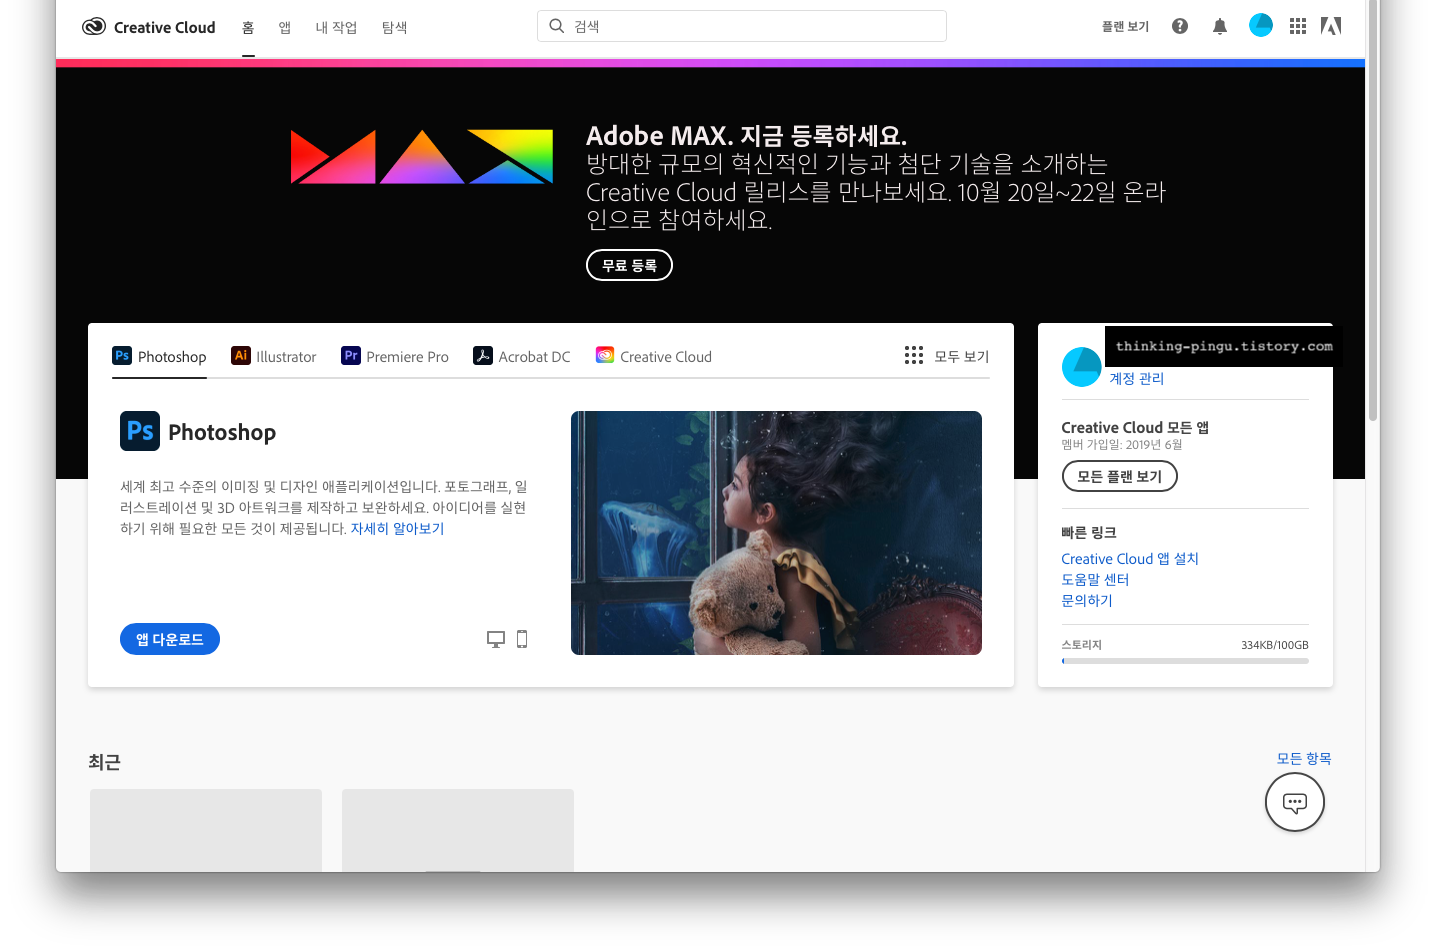The image size is (1436, 952).
Task: Click the large Photoshop Ps icon
Action: [x=140, y=431]
